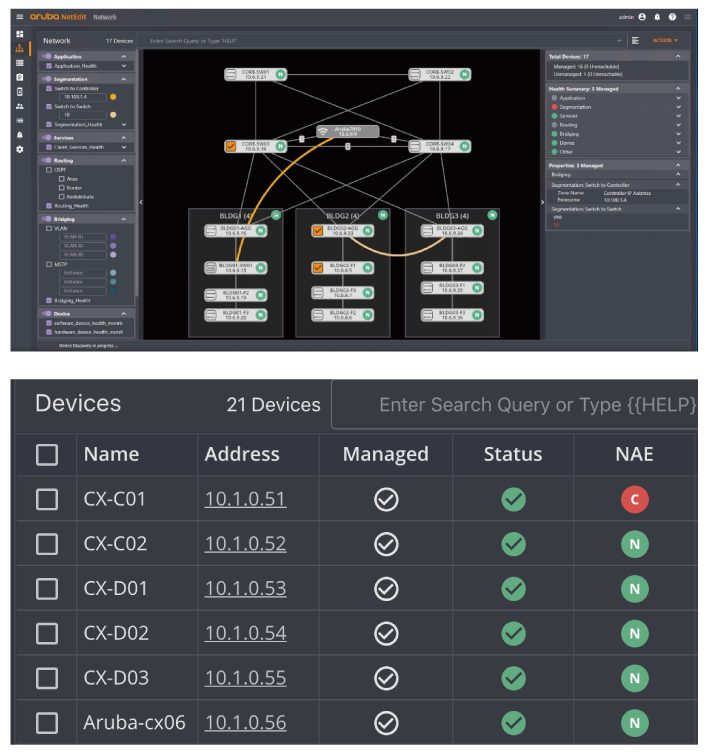The image size is (710, 756).
Task: Open the hamburger menu beside the Aruba NetEdit logo
Action: (x=19, y=17)
